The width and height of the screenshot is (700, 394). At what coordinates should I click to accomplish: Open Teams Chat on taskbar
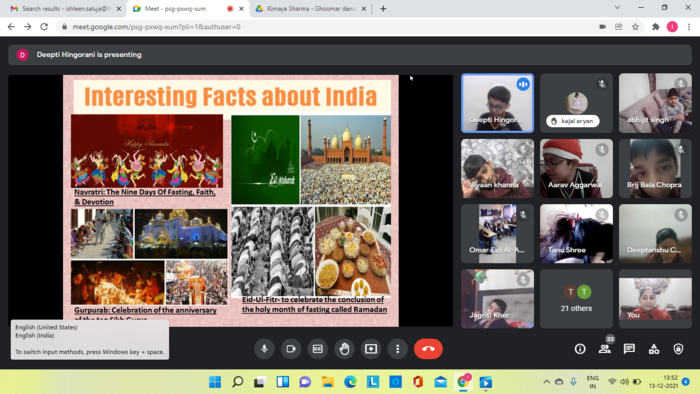click(305, 382)
